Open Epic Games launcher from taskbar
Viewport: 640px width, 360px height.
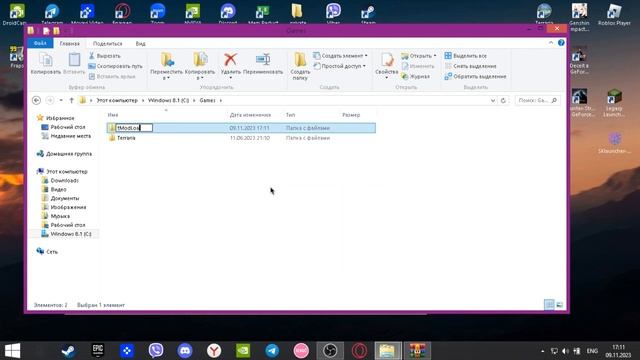pos(98,351)
